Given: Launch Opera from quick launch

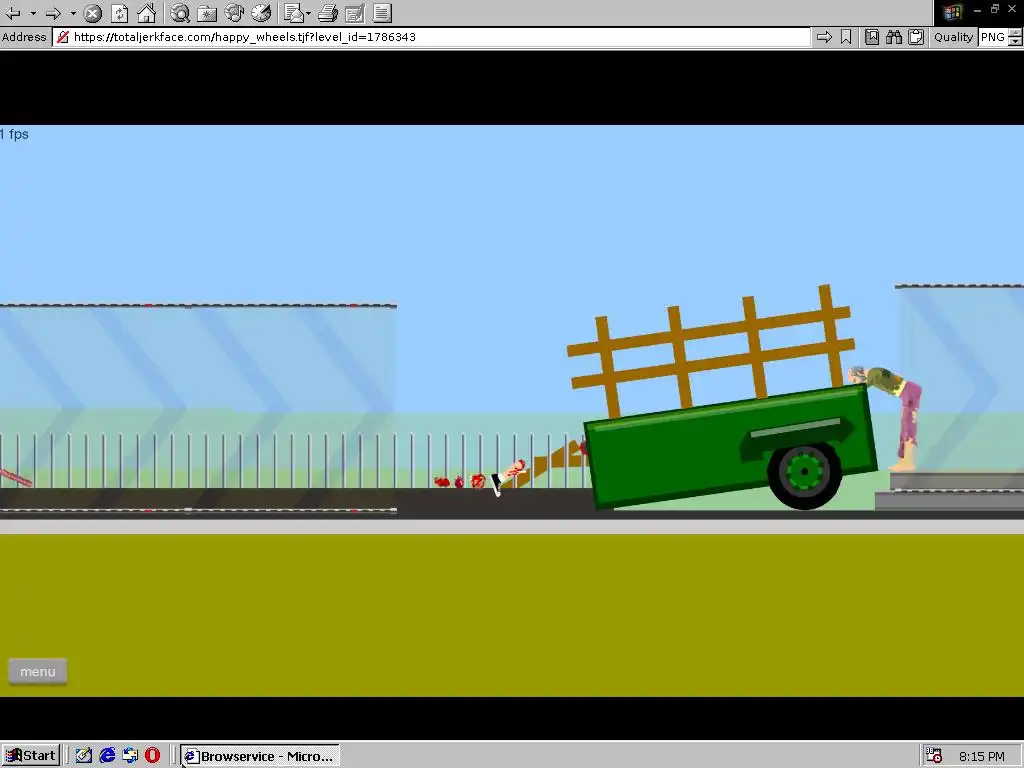Looking at the screenshot, I should coord(153,756).
